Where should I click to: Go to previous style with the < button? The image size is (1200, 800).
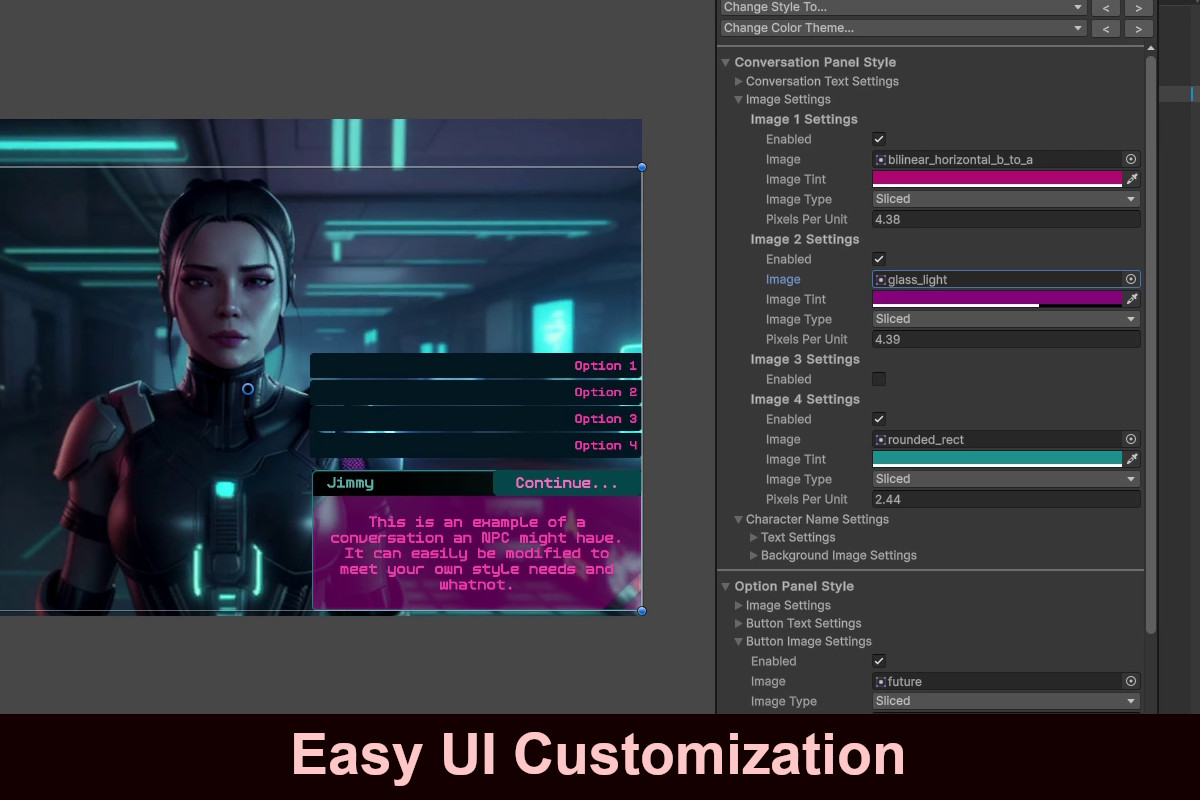pos(1105,7)
